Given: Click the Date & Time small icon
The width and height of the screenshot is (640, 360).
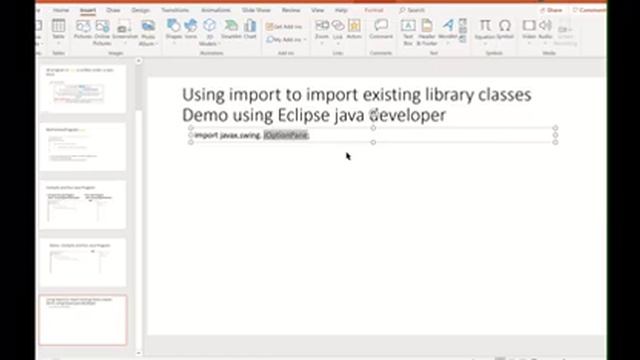Looking at the screenshot, I should pos(462,22).
